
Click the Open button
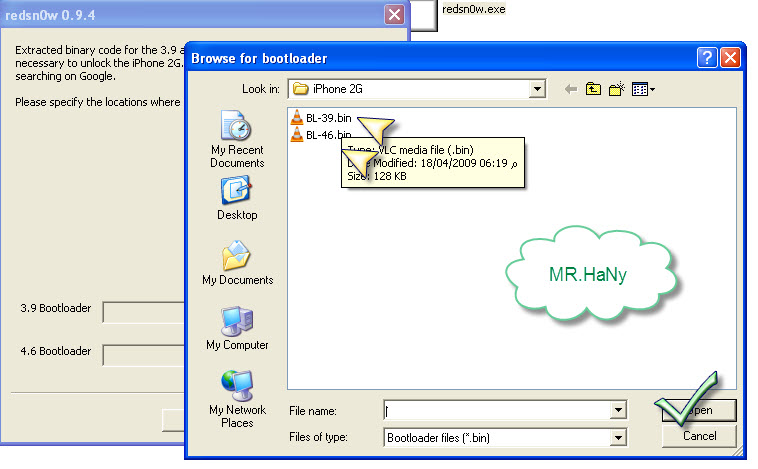pyautogui.click(x=700, y=410)
